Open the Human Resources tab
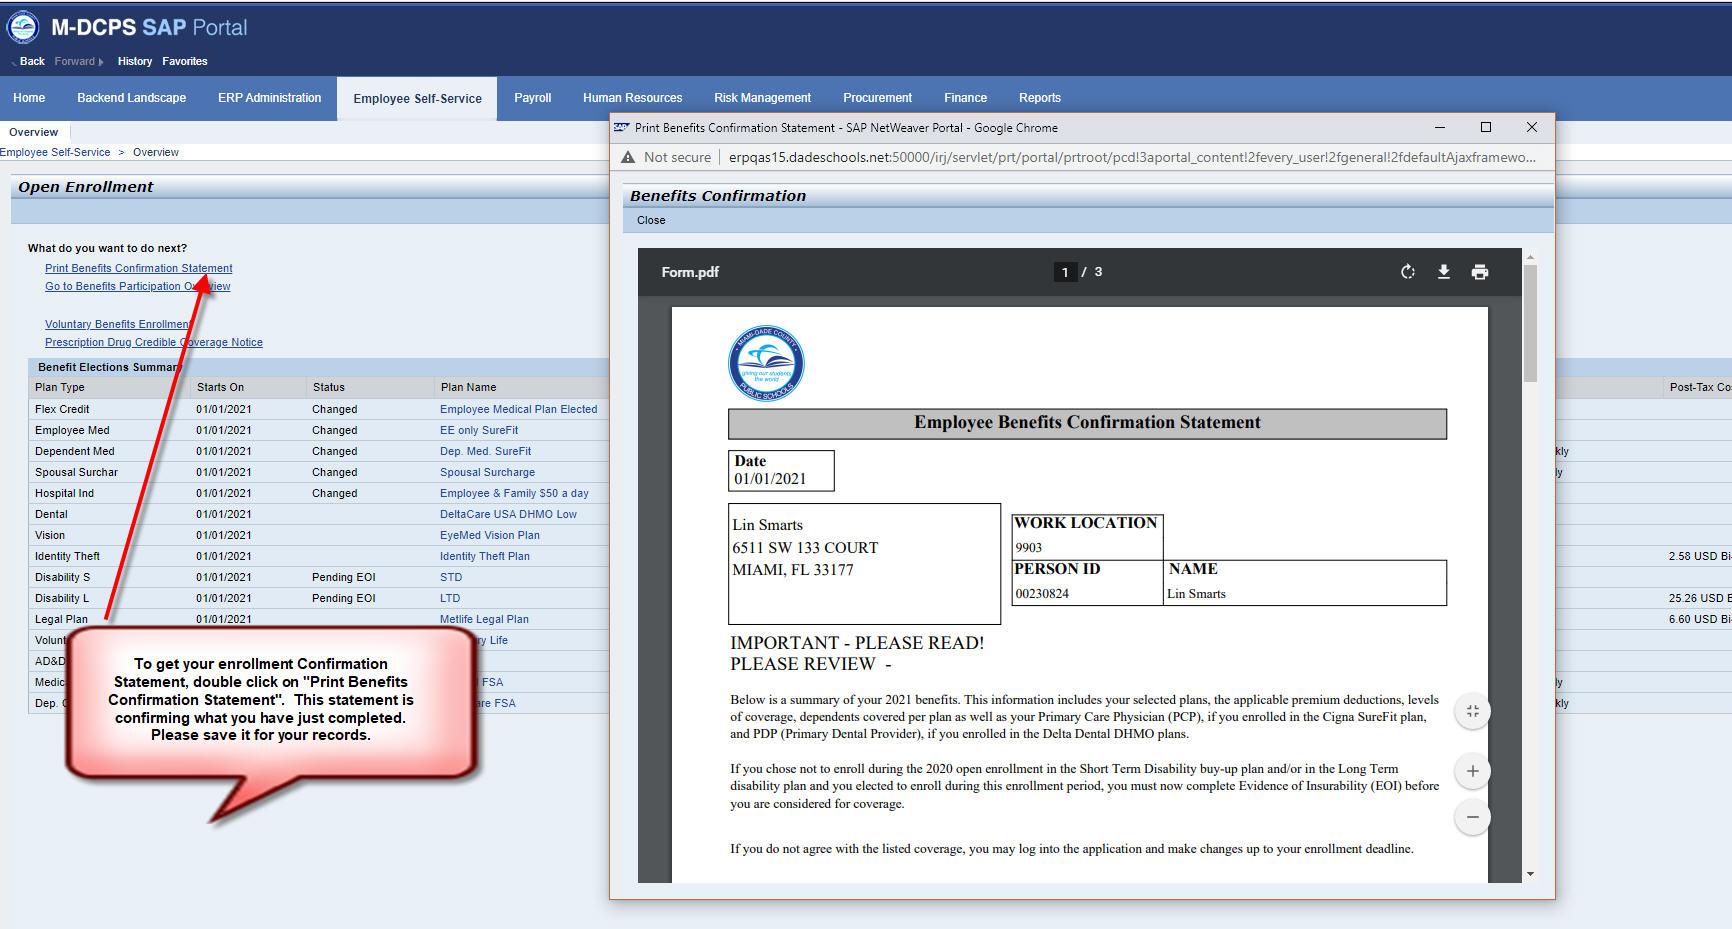Image resolution: width=1732 pixels, height=929 pixels. [x=633, y=98]
